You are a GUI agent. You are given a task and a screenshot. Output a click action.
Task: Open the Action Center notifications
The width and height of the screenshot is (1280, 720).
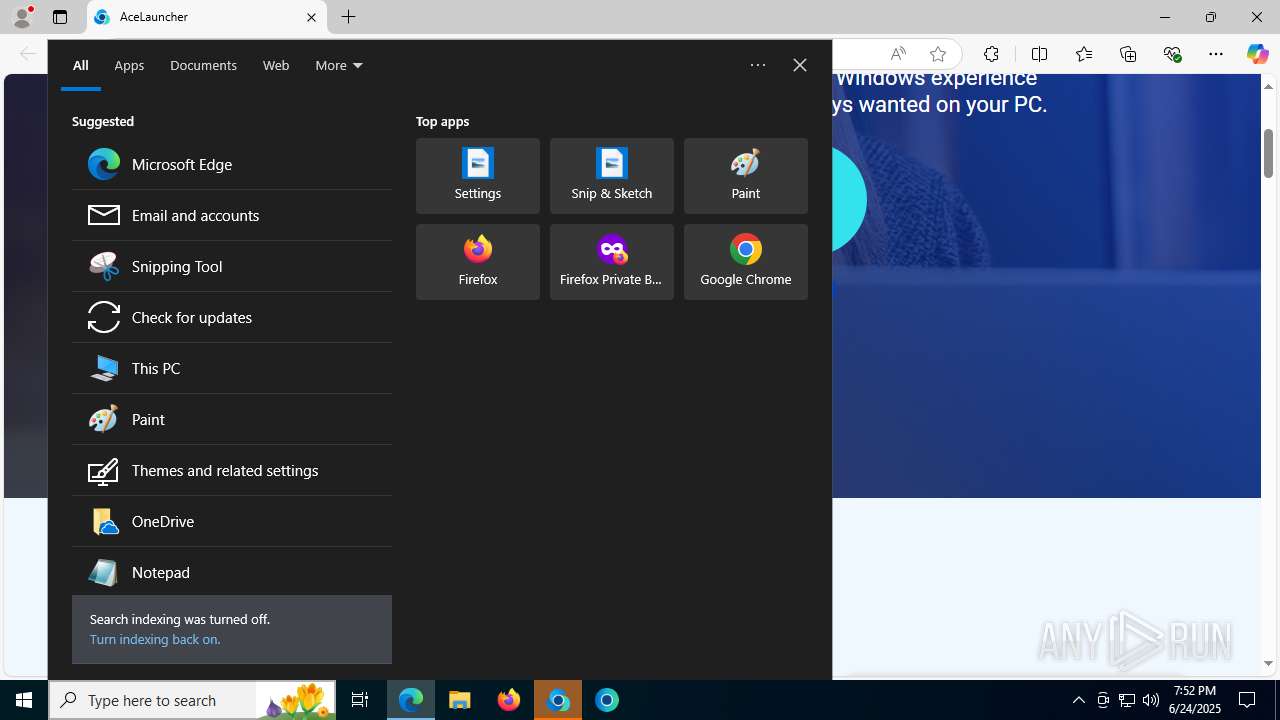(x=1247, y=700)
